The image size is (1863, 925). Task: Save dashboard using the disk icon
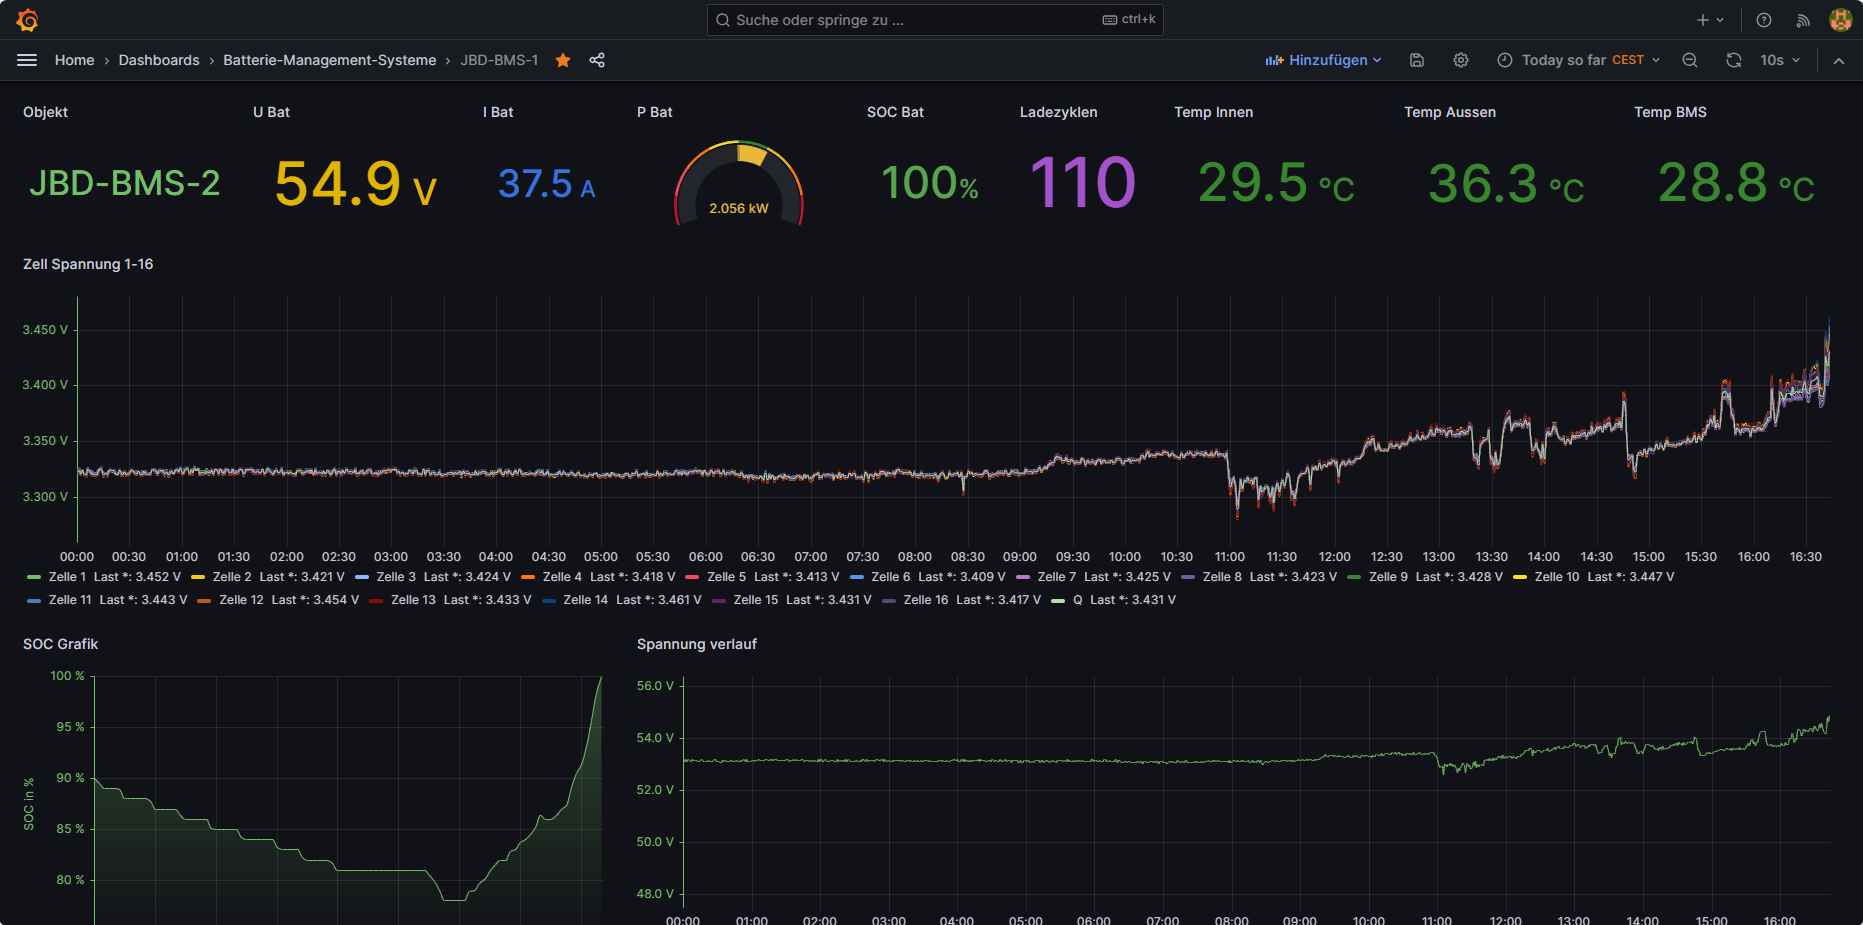click(x=1417, y=60)
